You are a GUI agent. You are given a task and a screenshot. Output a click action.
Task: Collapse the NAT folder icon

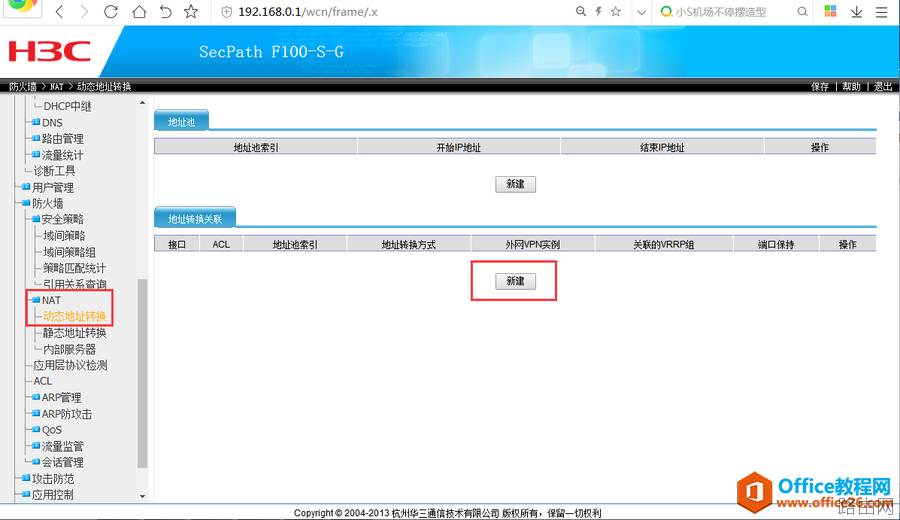36,300
